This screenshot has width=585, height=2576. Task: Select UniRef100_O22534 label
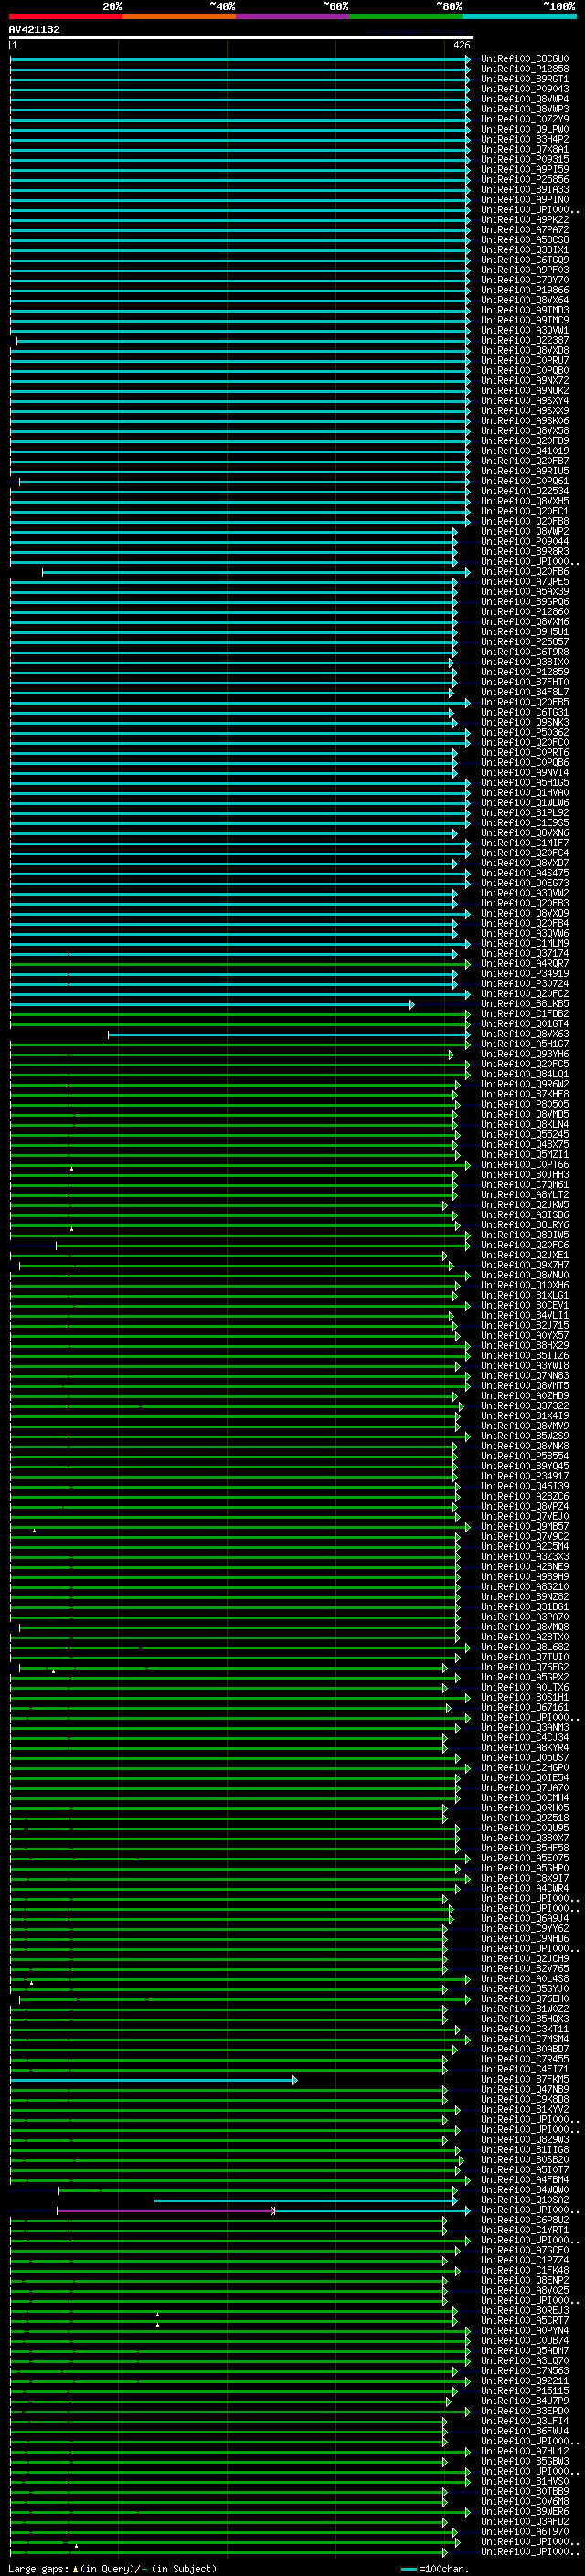525,491
